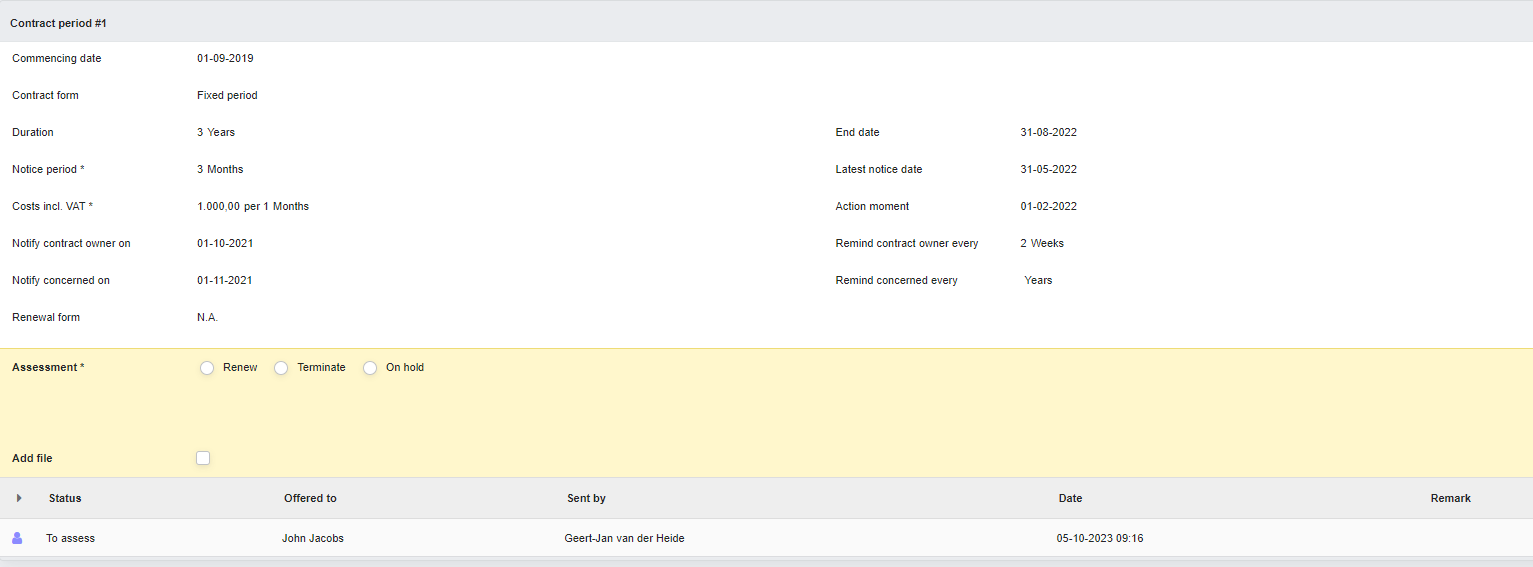Click the Sent by column header
This screenshot has width=1533, height=567.
coord(586,498)
